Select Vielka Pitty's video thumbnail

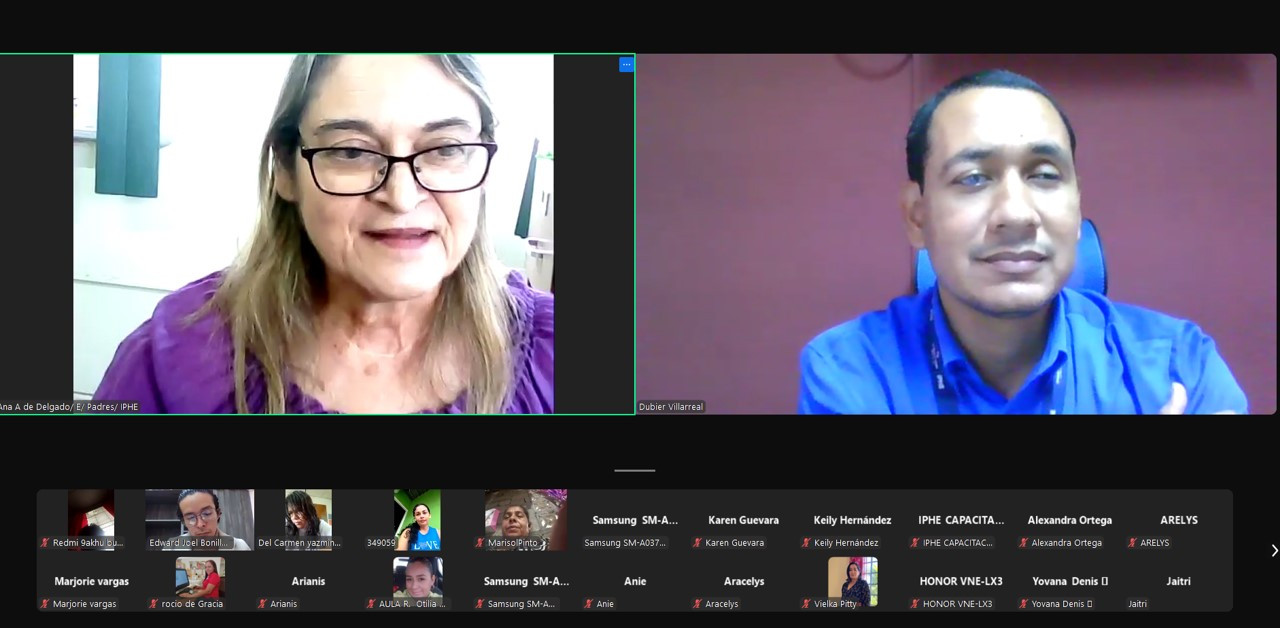point(853,582)
